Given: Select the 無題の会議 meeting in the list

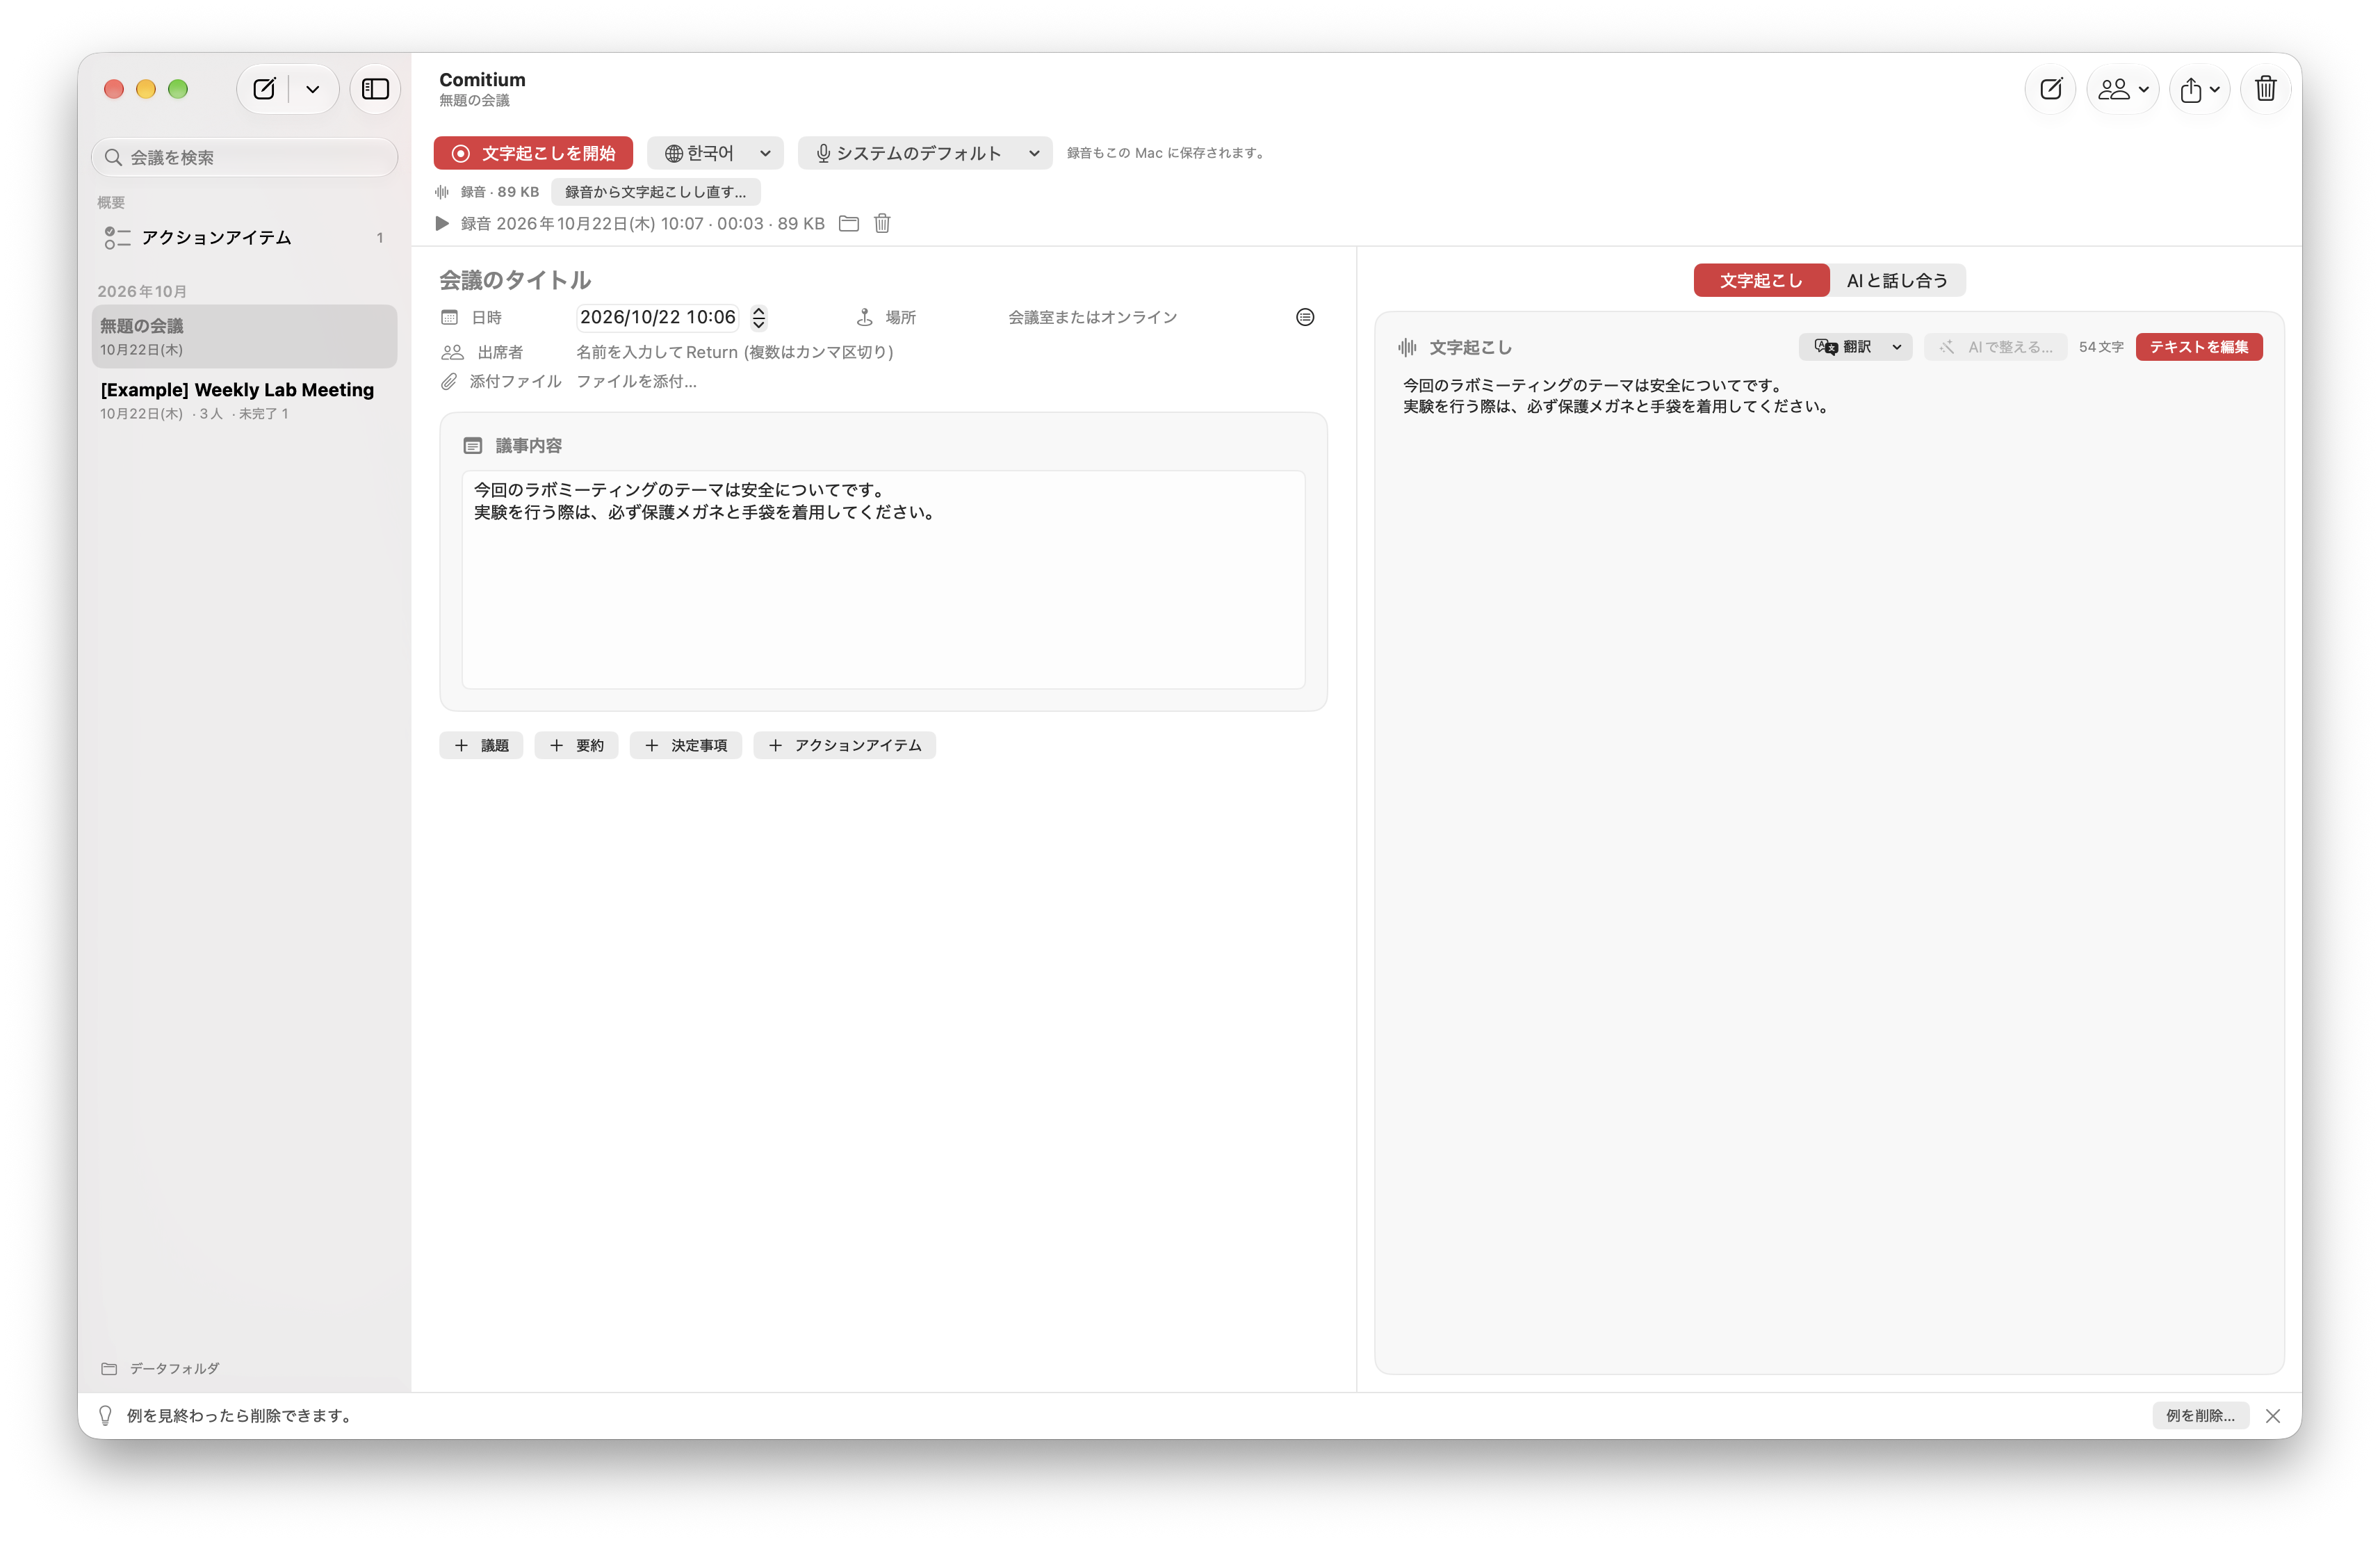Looking at the screenshot, I should click(245, 336).
